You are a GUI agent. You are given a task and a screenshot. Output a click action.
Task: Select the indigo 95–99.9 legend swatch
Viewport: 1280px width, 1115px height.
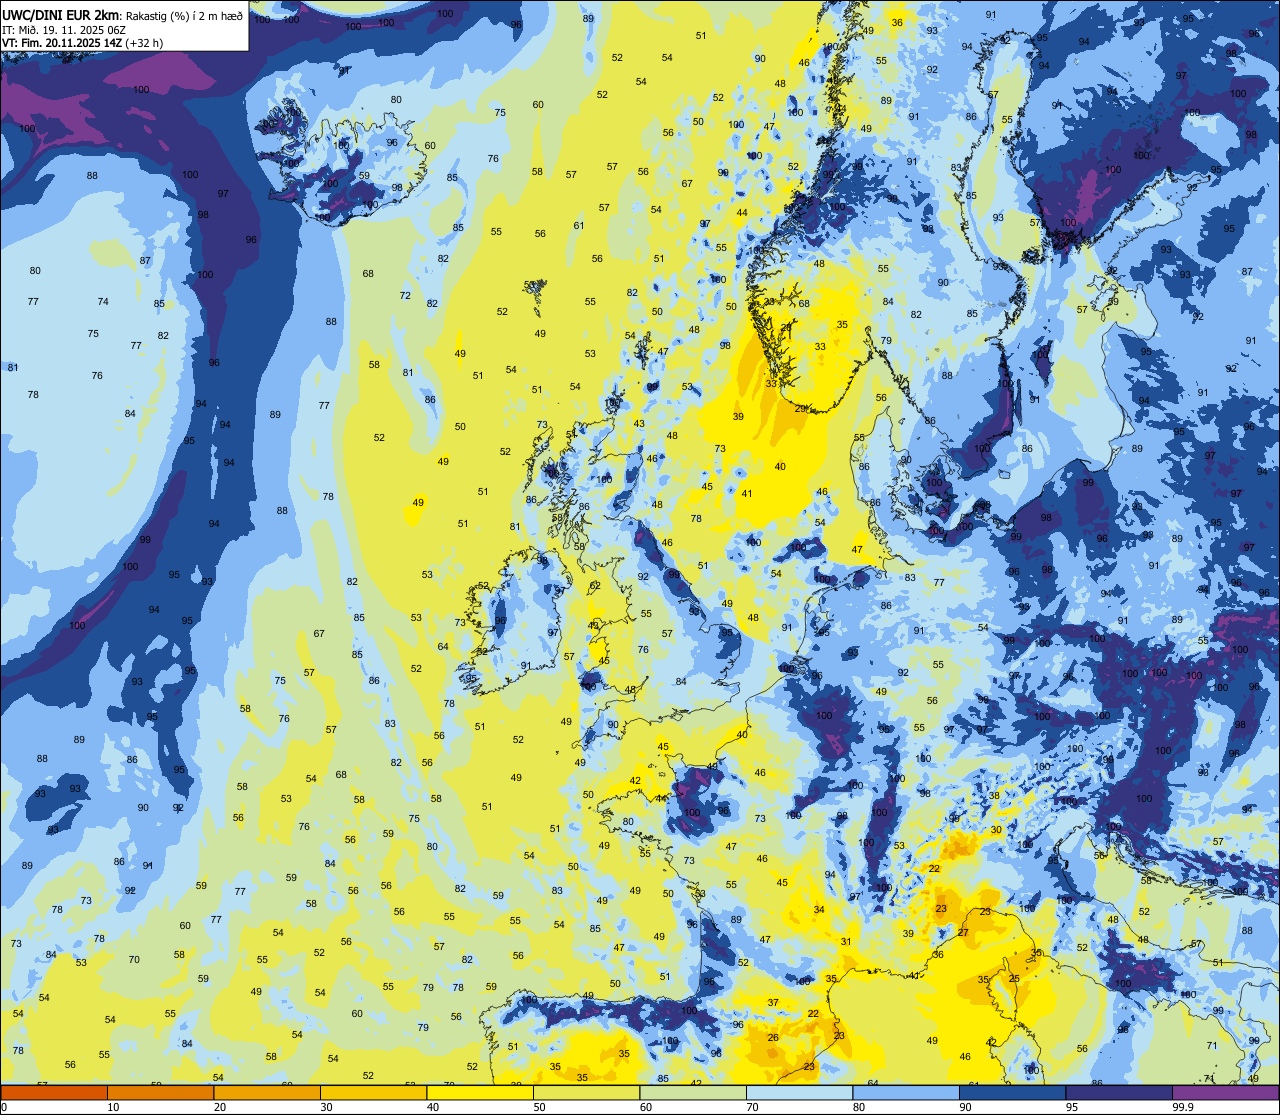point(1119,1092)
